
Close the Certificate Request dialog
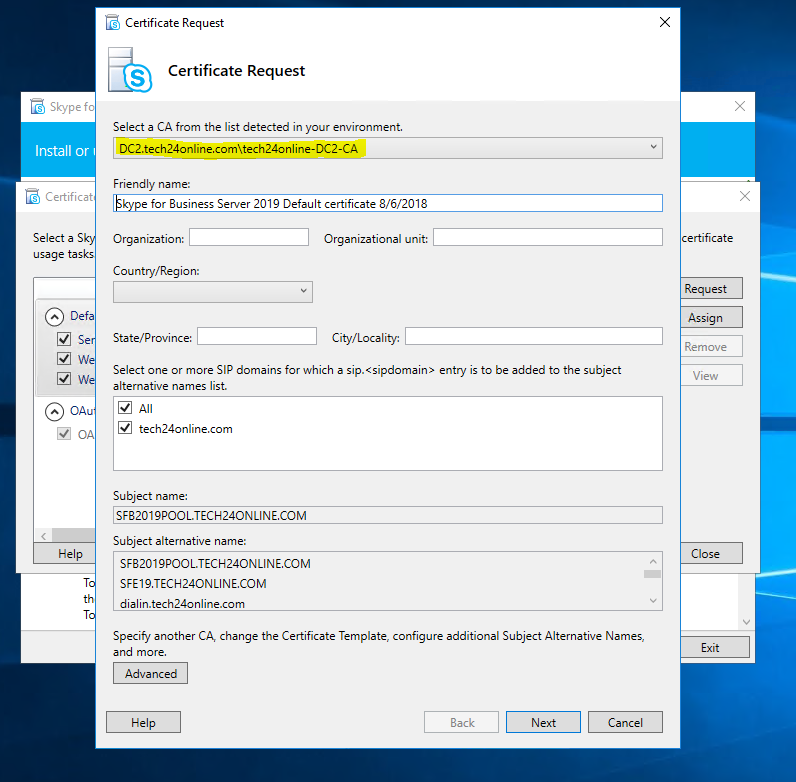click(664, 22)
